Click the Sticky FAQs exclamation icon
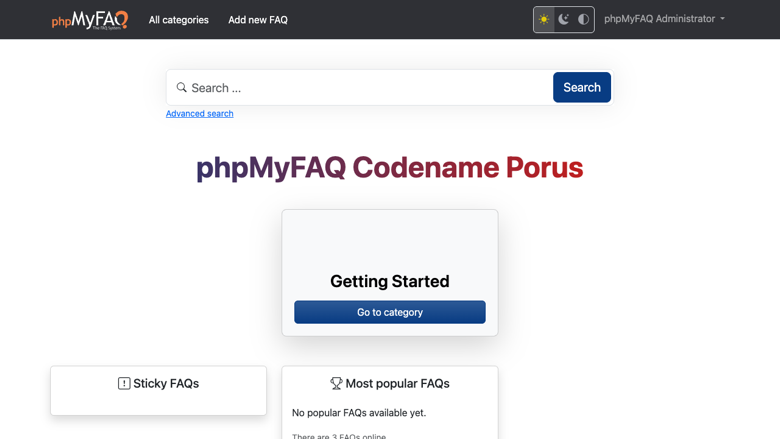780x439 pixels. click(124, 383)
